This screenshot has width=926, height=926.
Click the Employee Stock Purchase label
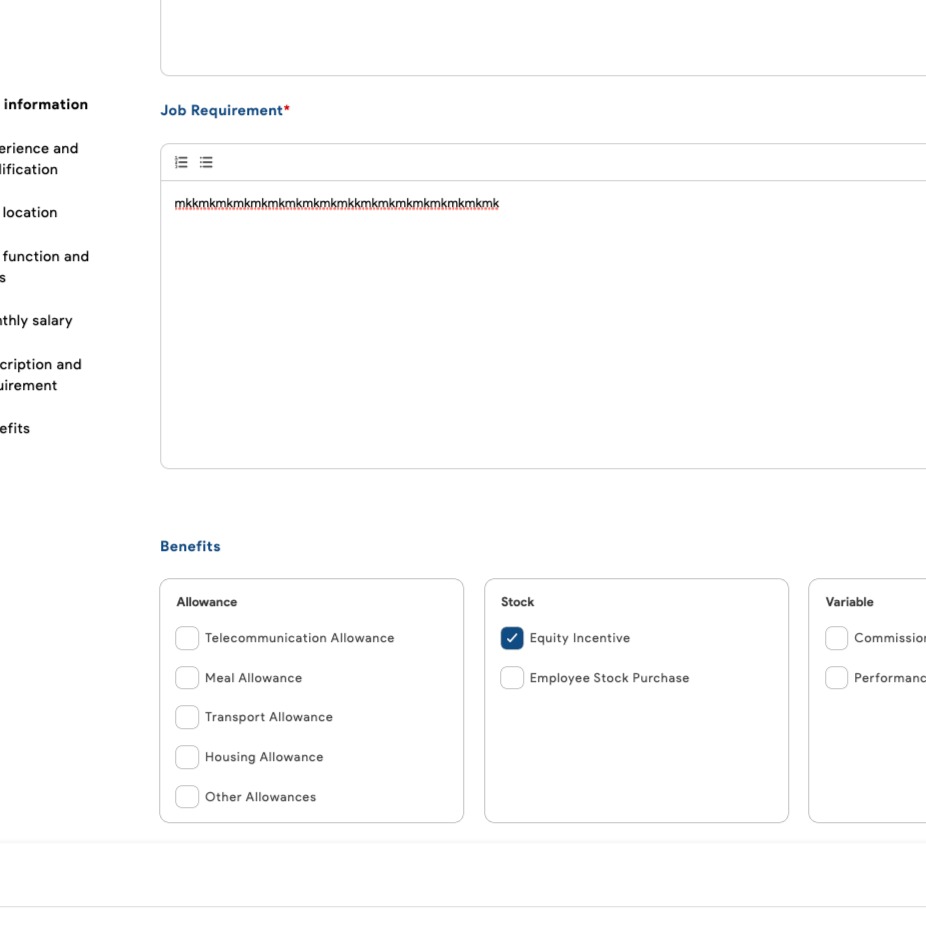[609, 678]
